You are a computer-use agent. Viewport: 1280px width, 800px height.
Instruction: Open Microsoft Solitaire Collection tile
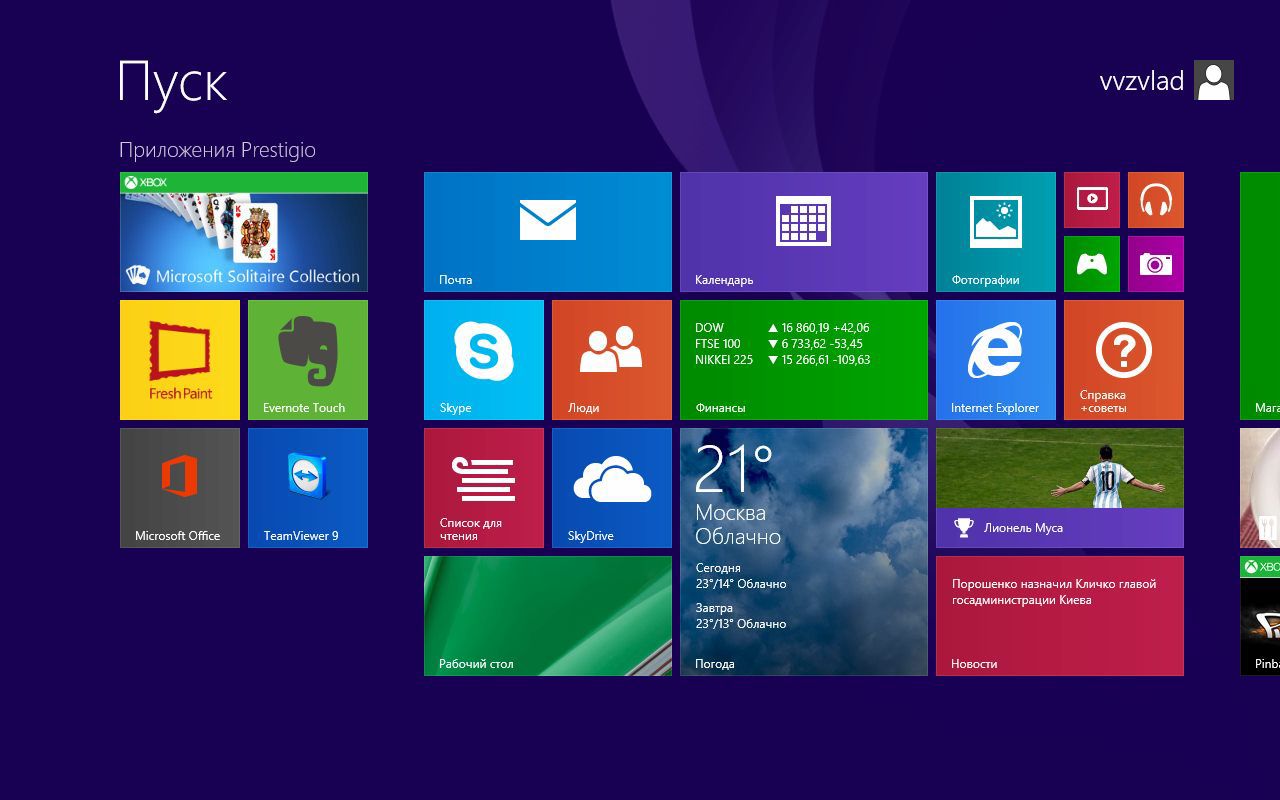pyautogui.click(x=244, y=232)
